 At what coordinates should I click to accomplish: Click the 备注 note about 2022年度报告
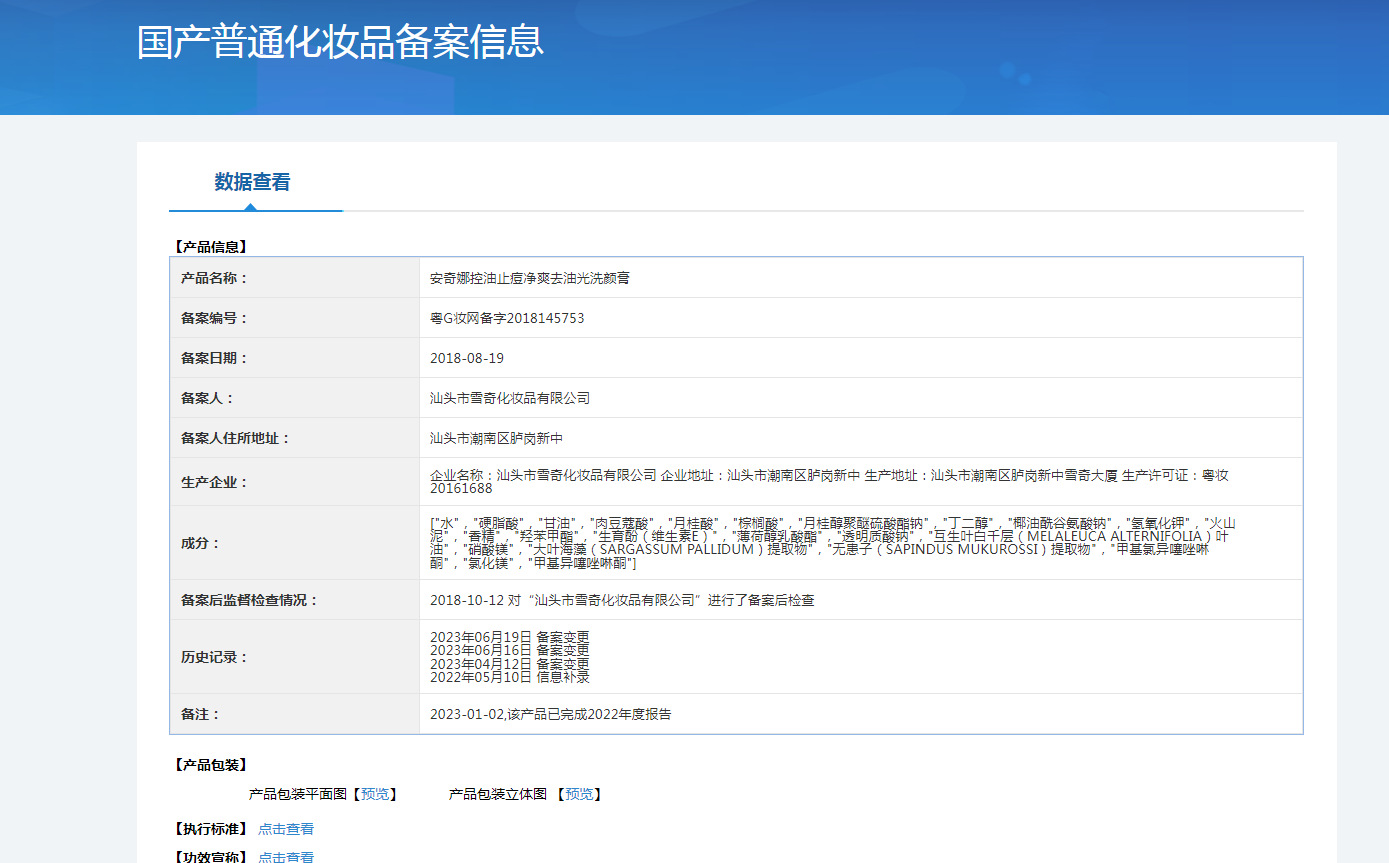pyautogui.click(x=551, y=714)
